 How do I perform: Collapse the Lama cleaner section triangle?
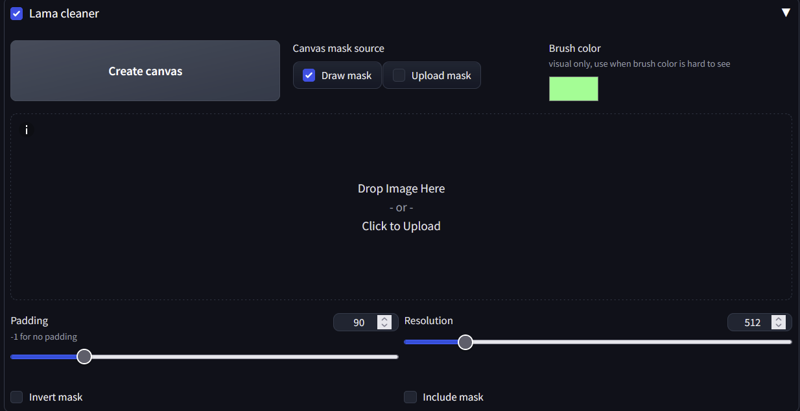786,13
